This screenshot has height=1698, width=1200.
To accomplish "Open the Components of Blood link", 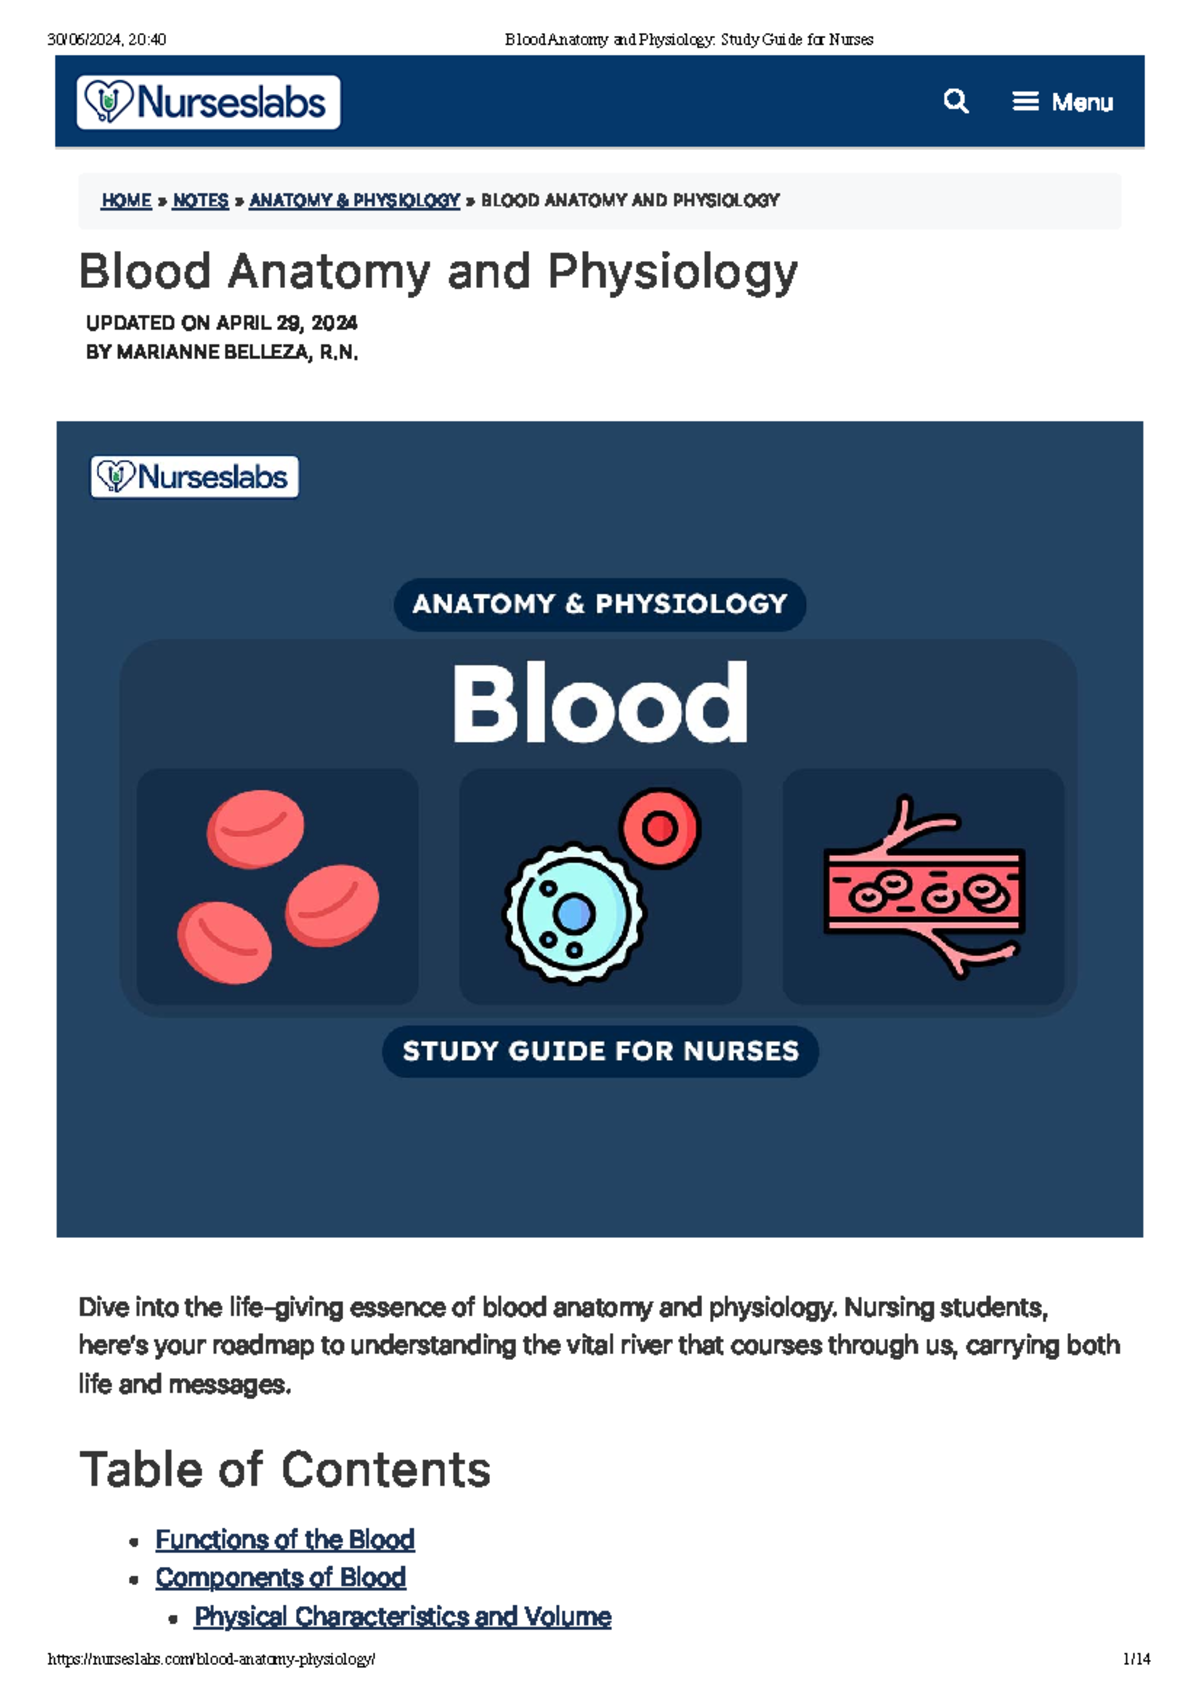I will pyautogui.click(x=279, y=1578).
